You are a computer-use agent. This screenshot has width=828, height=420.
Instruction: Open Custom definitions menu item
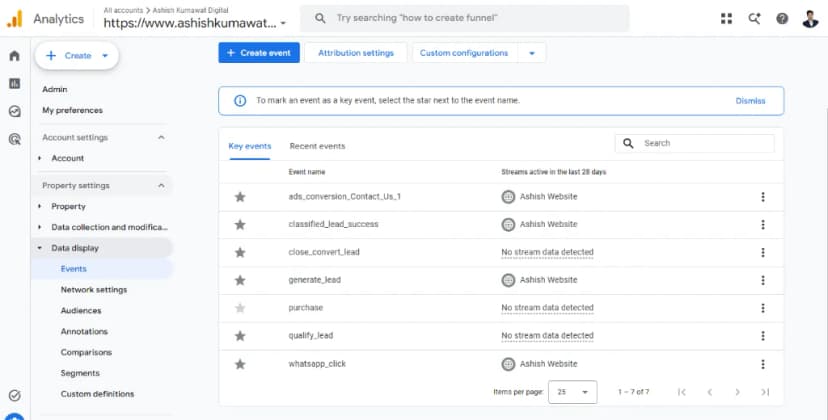[x=97, y=394]
